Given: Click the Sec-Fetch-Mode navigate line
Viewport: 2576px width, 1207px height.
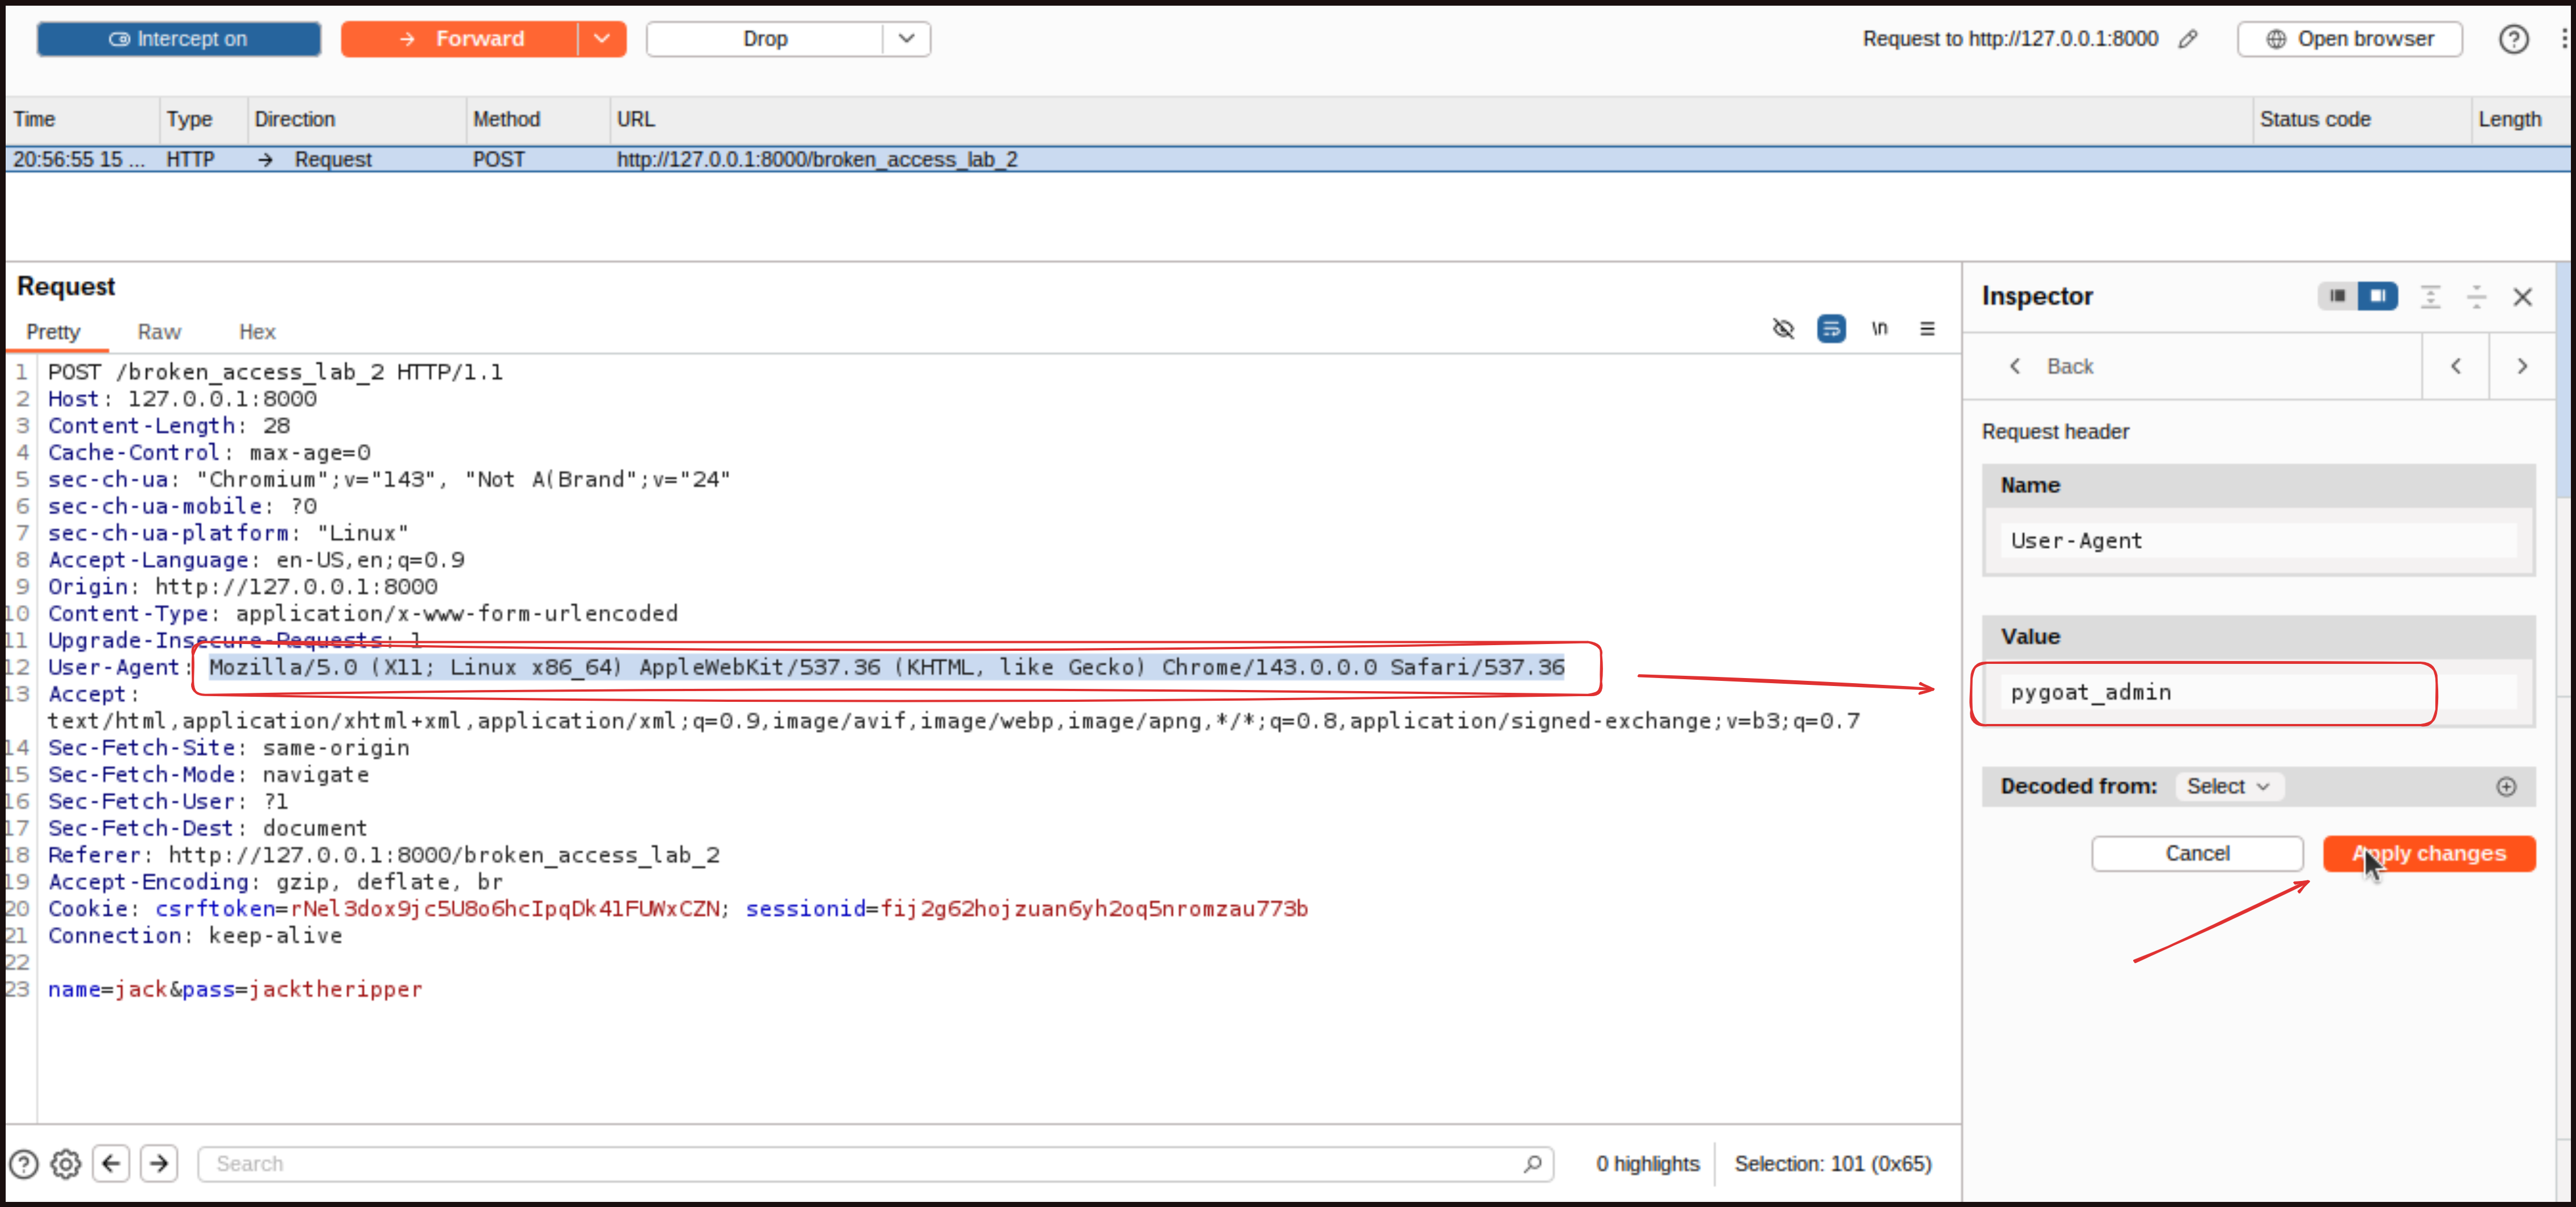Looking at the screenshot, I should point(208,775).
